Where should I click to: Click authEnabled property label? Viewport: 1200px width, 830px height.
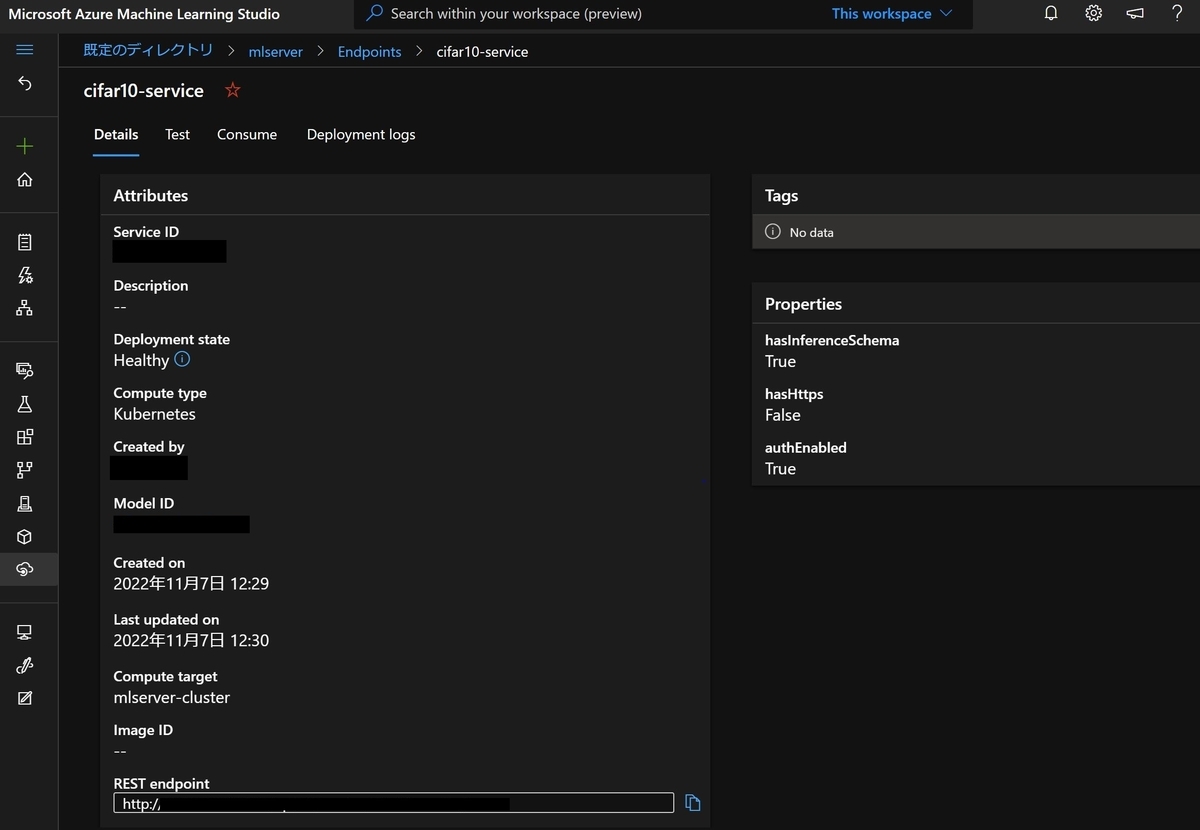pos(805,448)
